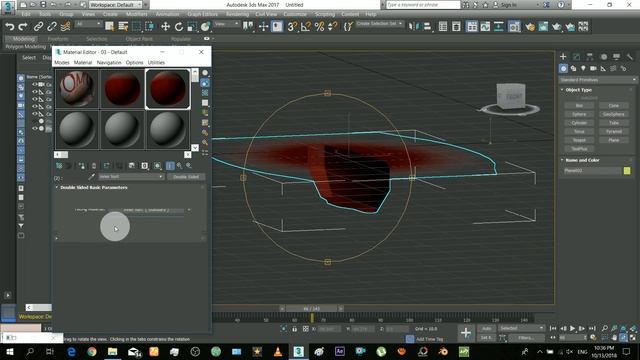
Task: Open Select by Name dialog icon
Action: click(x=123, y=27)
